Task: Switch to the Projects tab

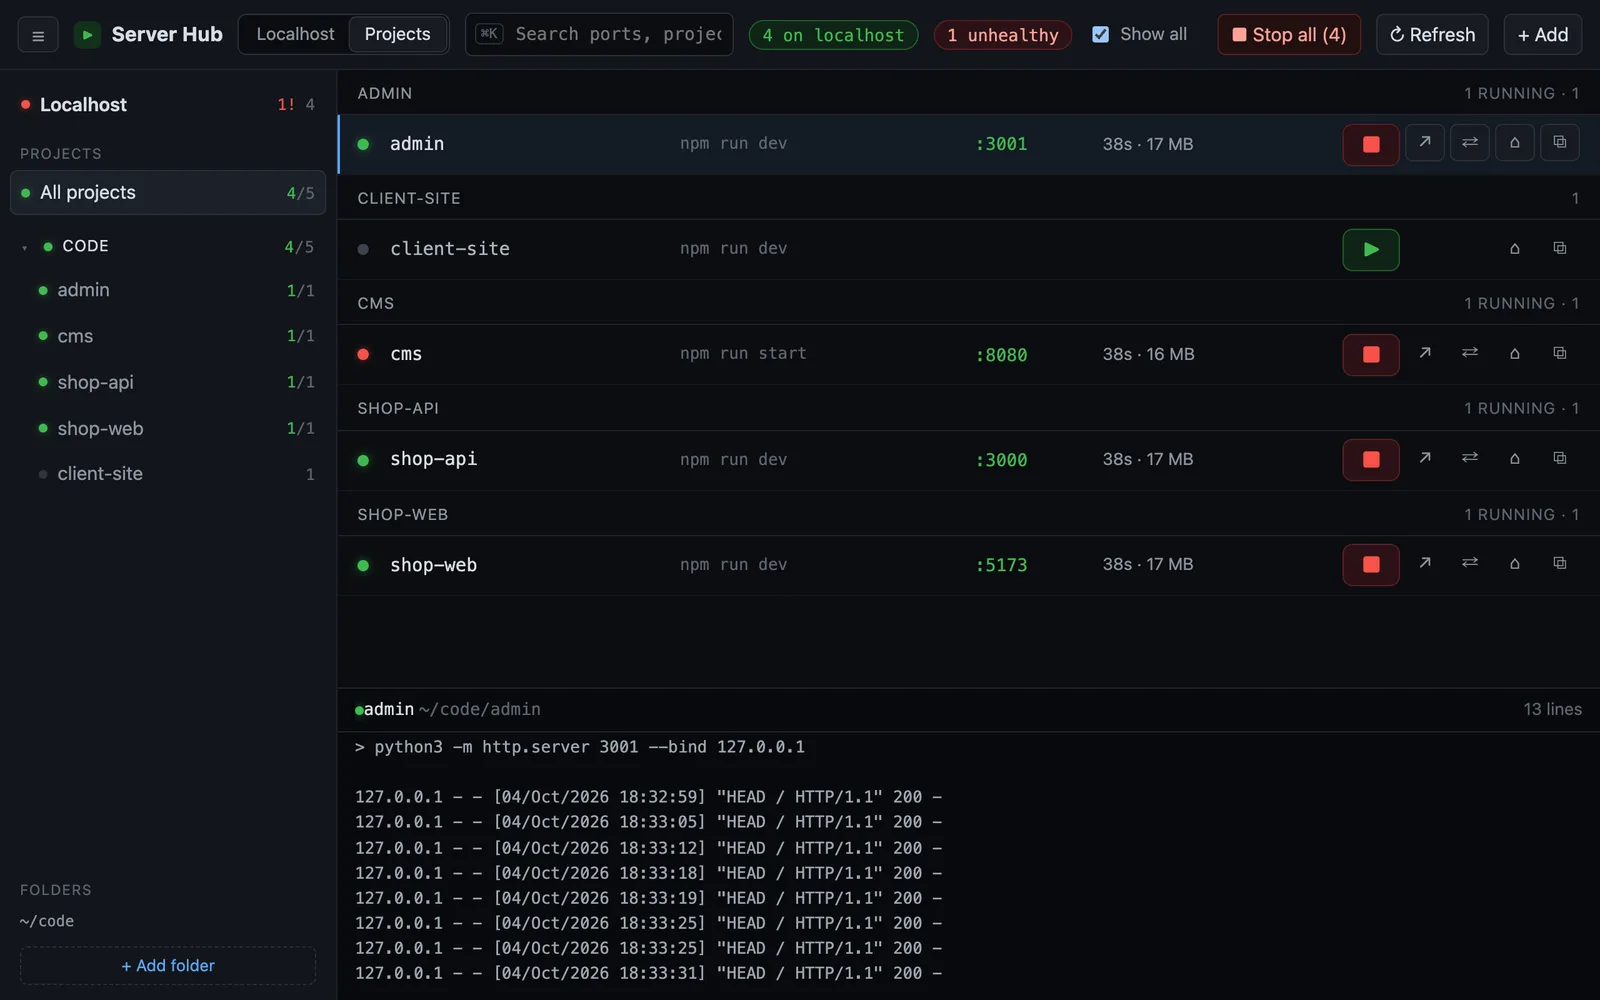Action: click(397, 34)
